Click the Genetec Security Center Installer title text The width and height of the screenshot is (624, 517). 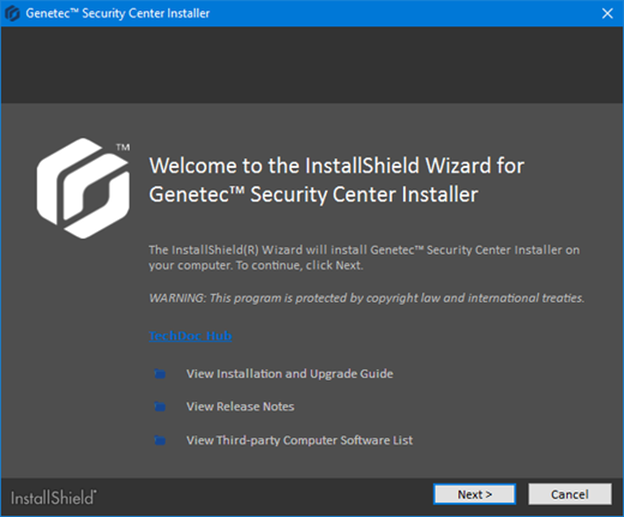(x=118, y=13)
